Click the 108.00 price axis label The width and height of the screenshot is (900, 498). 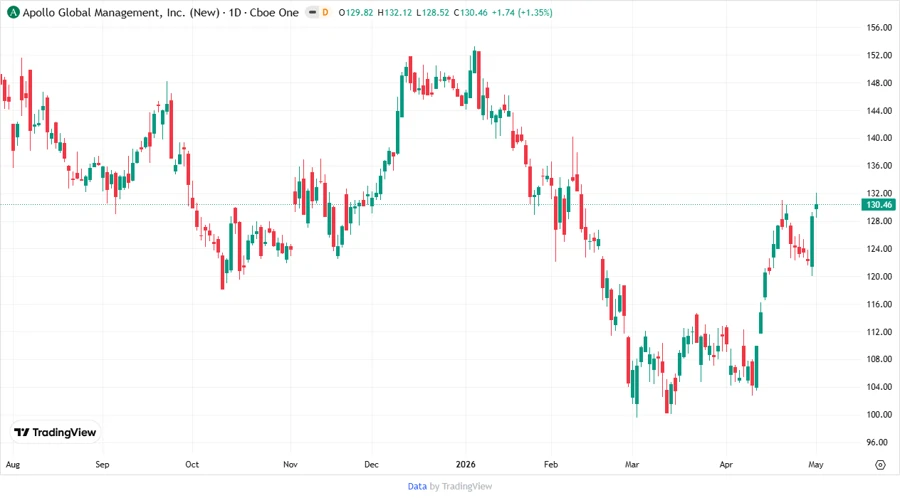pyautogui.click(x=879, y=359)
